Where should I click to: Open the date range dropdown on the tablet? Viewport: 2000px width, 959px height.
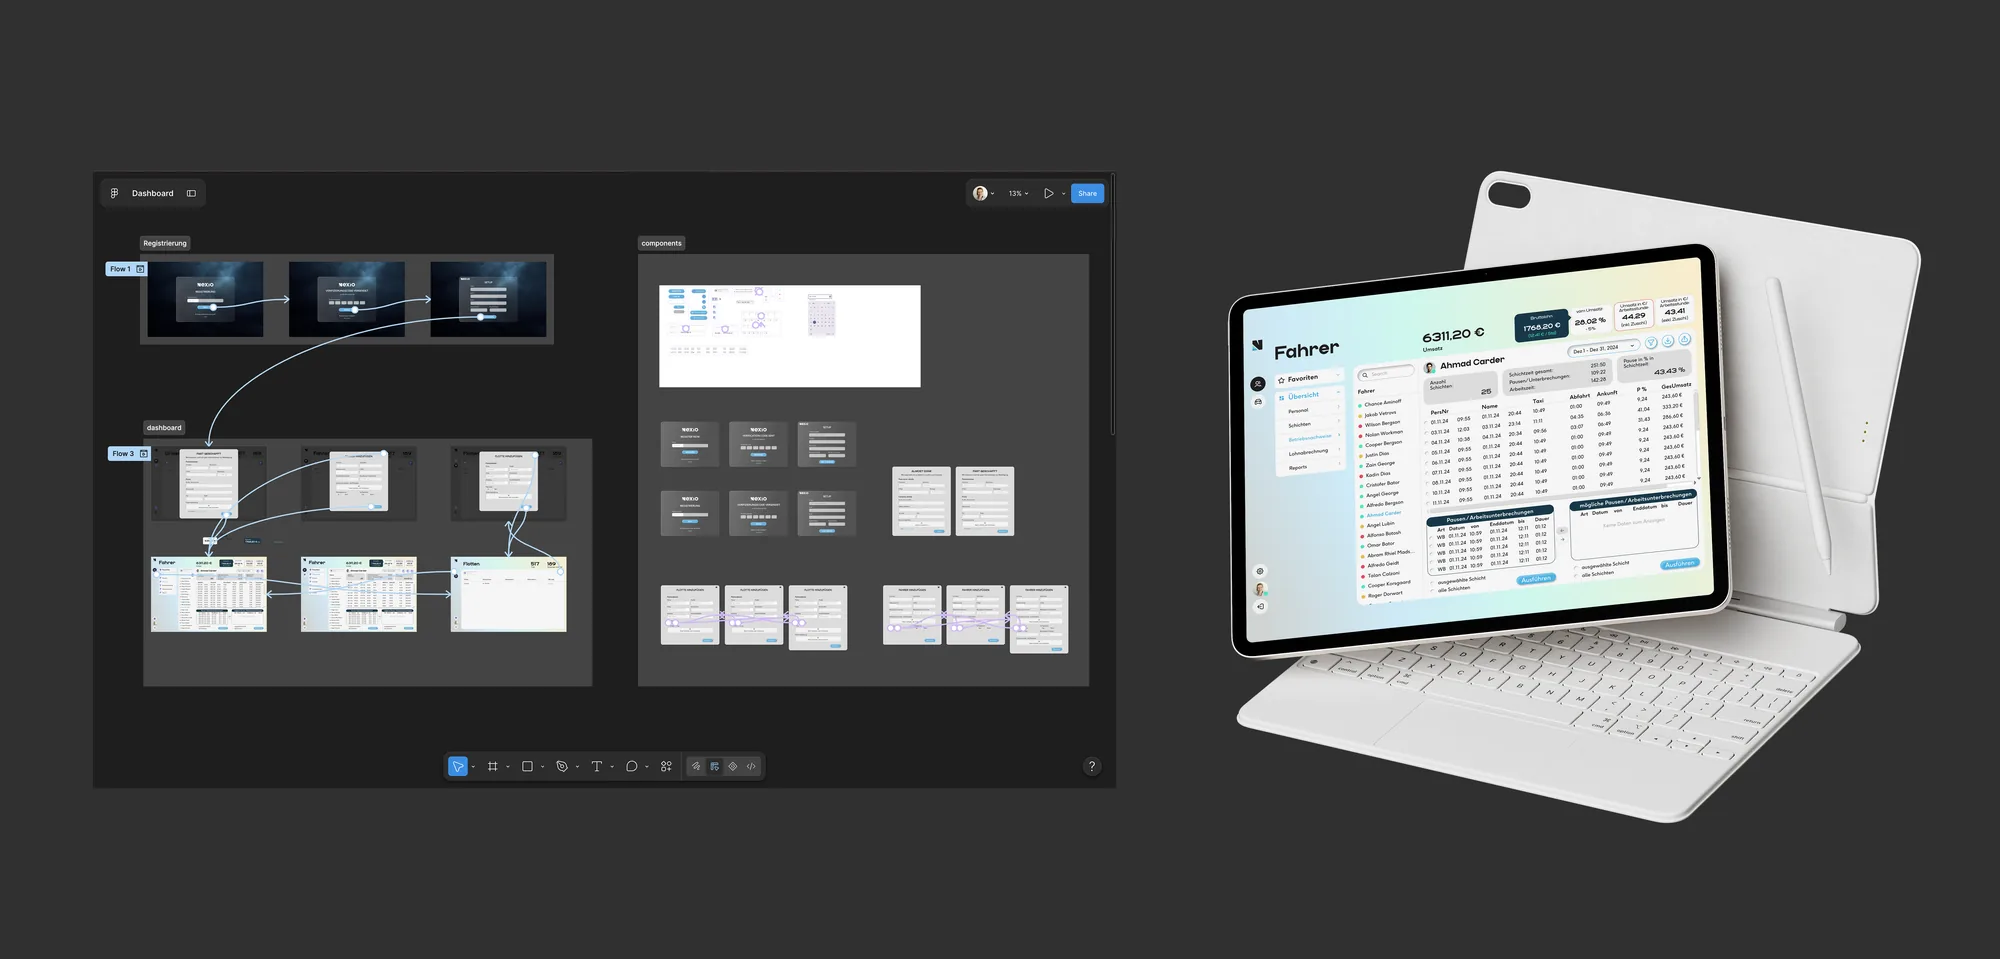1603,349
